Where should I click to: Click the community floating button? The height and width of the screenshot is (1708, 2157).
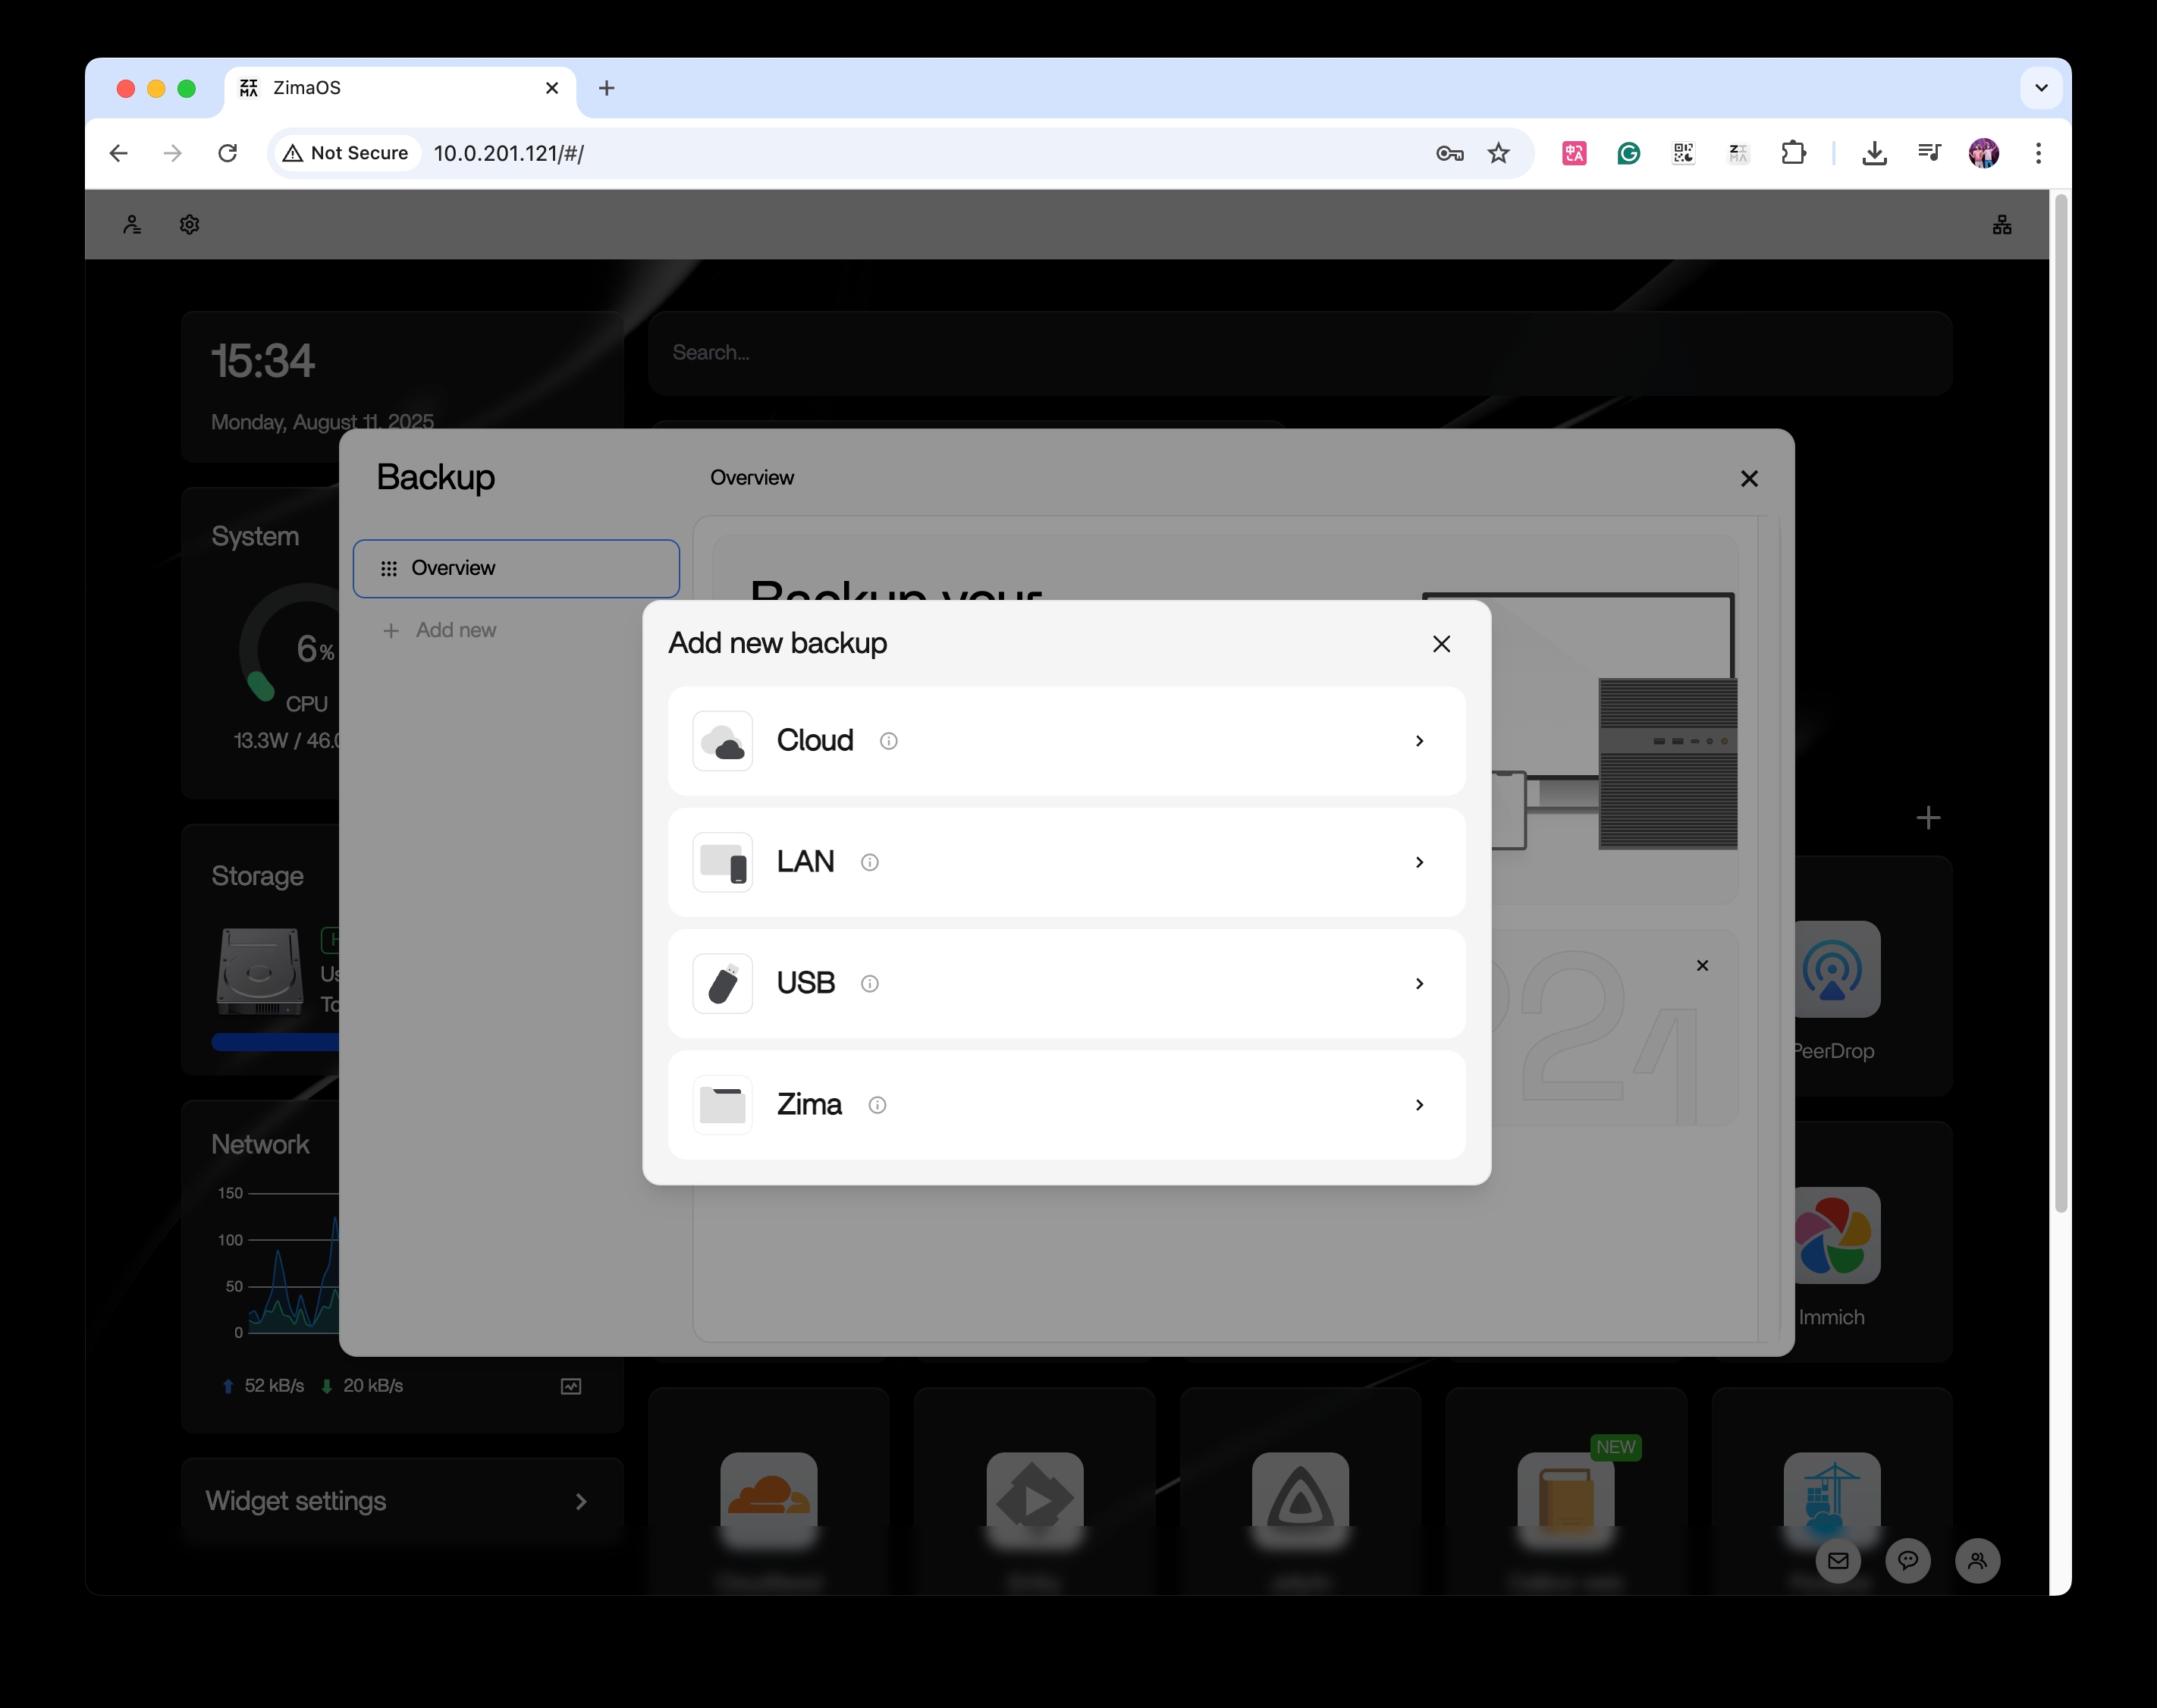point(1977,1561)
